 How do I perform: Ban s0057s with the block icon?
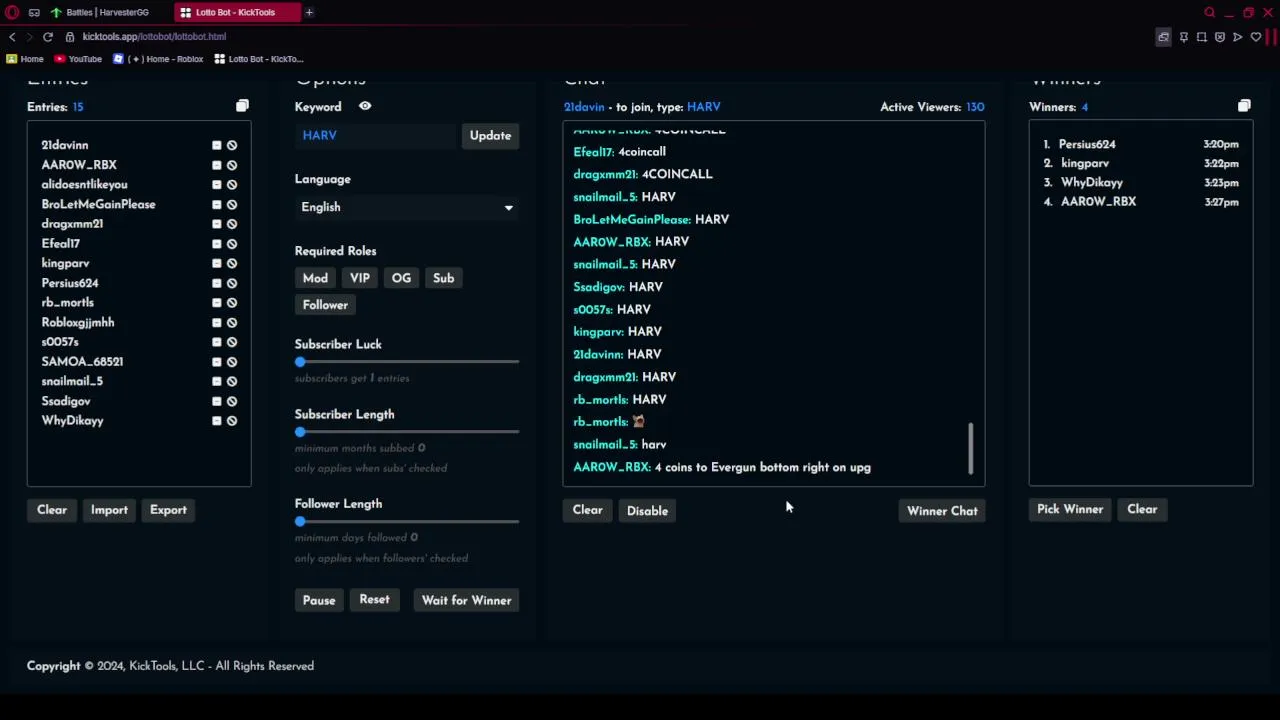click(x=232, y=342)
